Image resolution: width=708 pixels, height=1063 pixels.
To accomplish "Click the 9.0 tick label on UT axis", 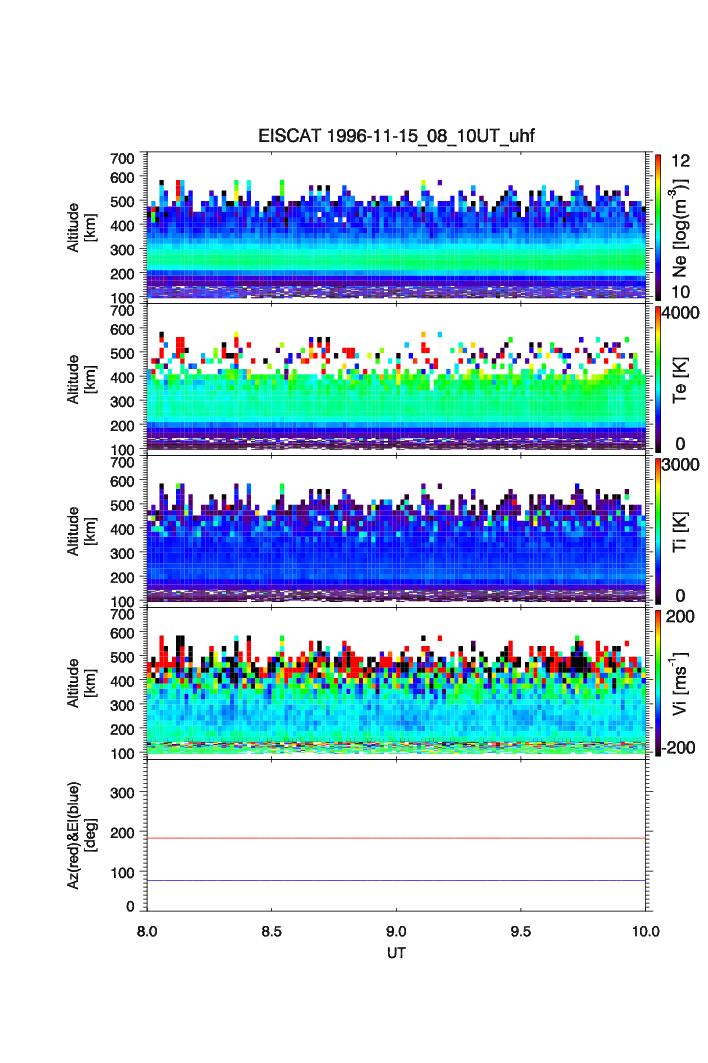I will [397, 931].
